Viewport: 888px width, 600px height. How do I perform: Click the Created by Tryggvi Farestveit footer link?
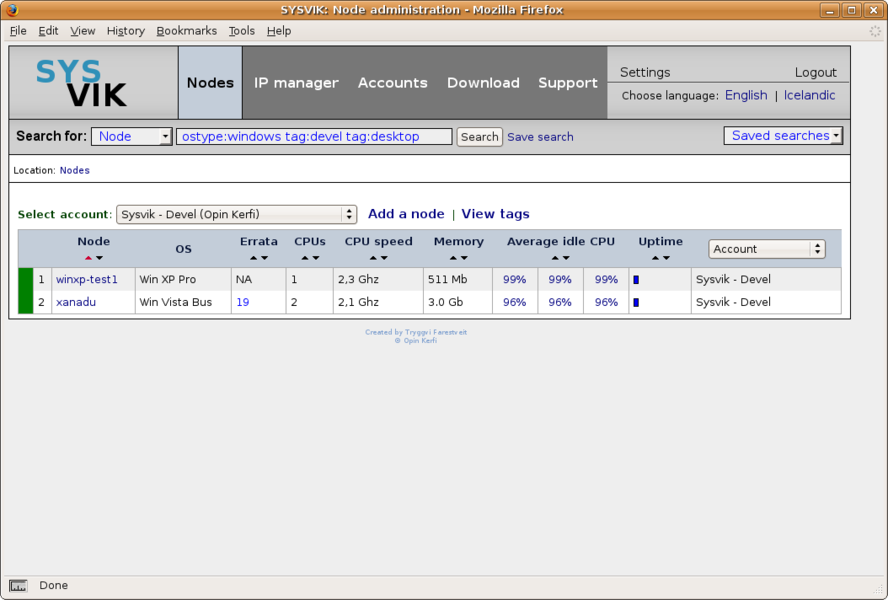tap(416, 332)
